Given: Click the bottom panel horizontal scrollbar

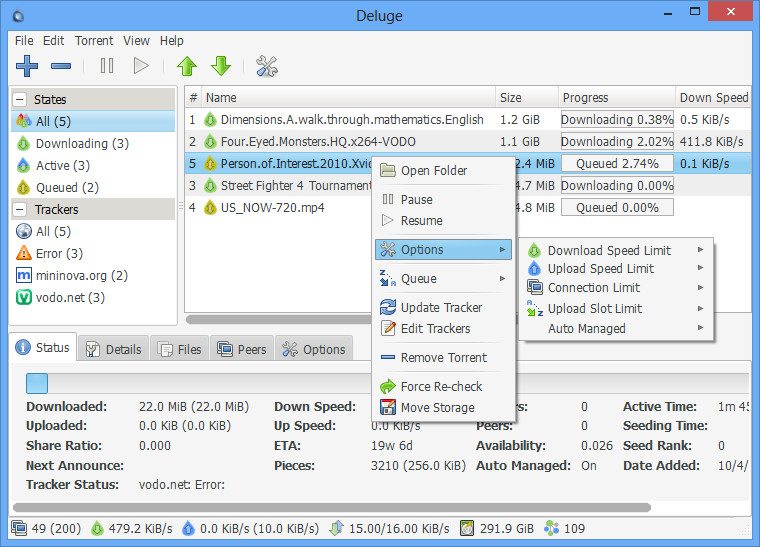Looking at the screenshot, I should 332,507.
